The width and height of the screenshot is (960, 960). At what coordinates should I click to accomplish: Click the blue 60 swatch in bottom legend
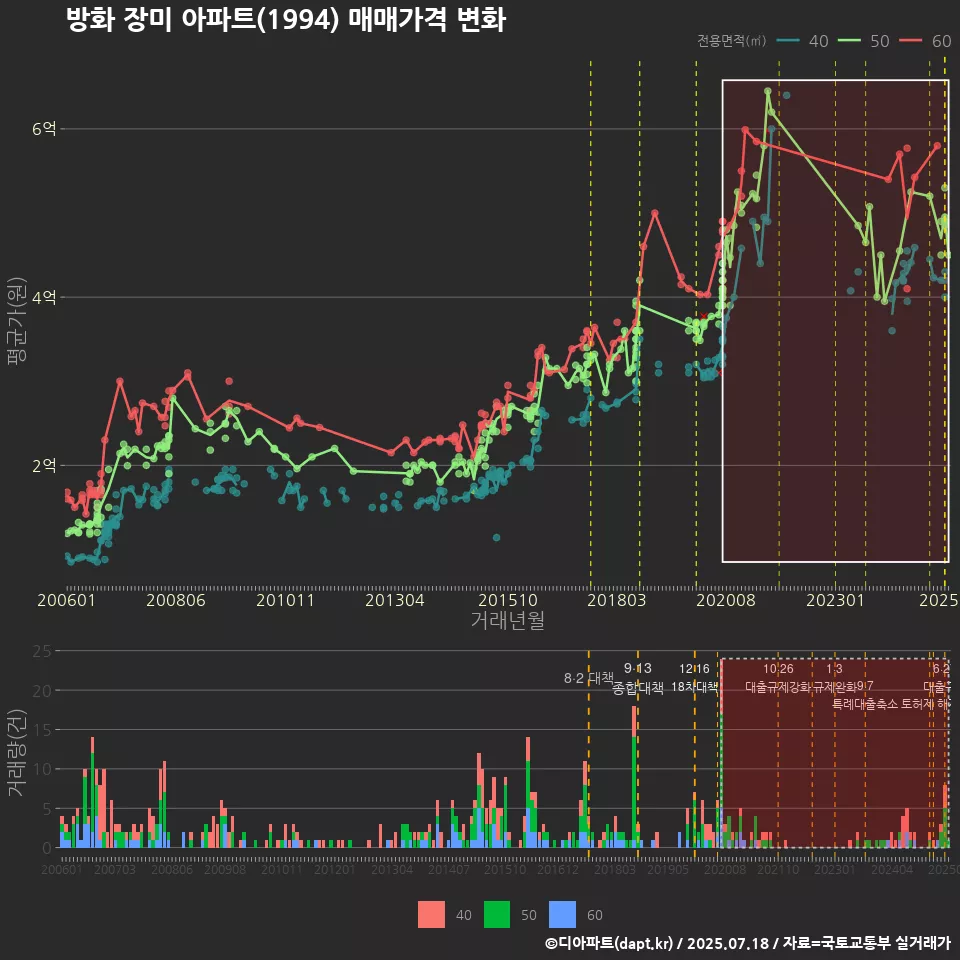pos(562,915)
